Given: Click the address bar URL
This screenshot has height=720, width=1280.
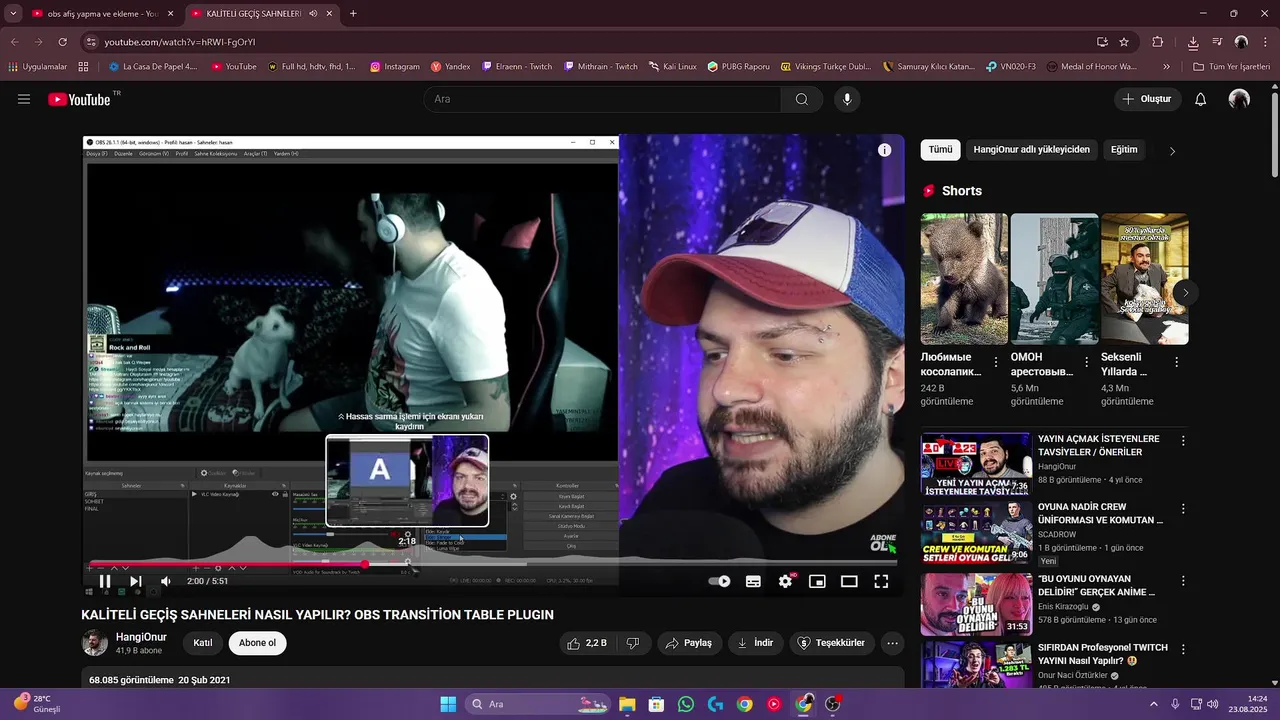Looking at the screenshot, I should (180, 42).
